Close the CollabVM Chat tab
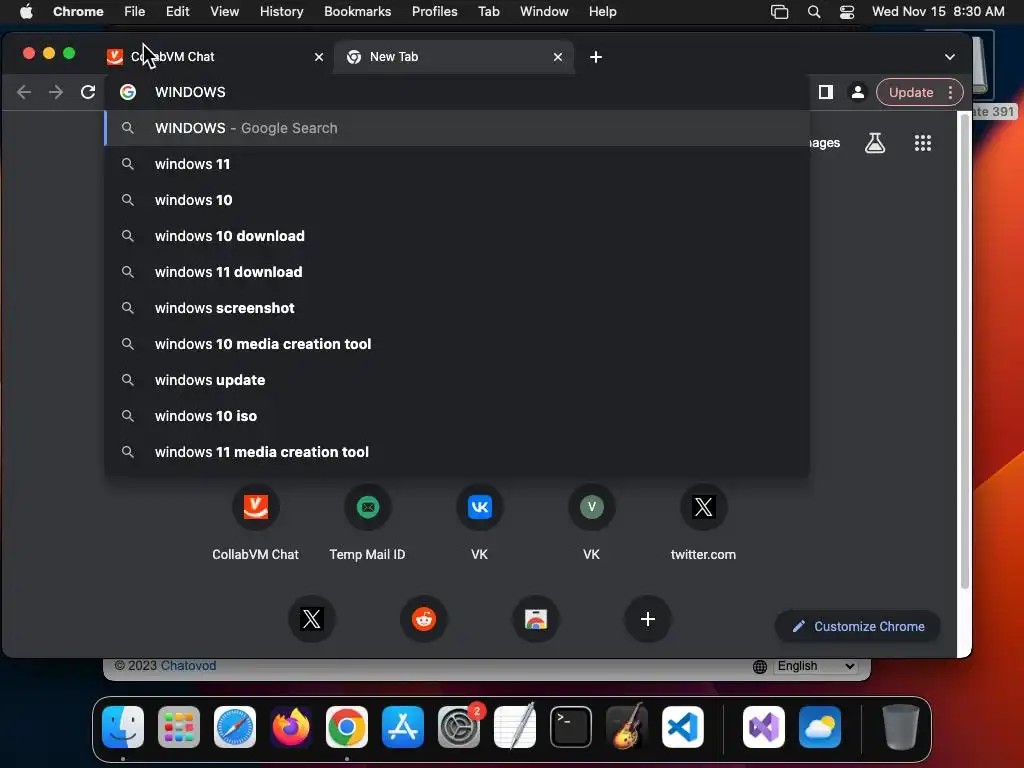The image size is (1024, 768). 319,57
